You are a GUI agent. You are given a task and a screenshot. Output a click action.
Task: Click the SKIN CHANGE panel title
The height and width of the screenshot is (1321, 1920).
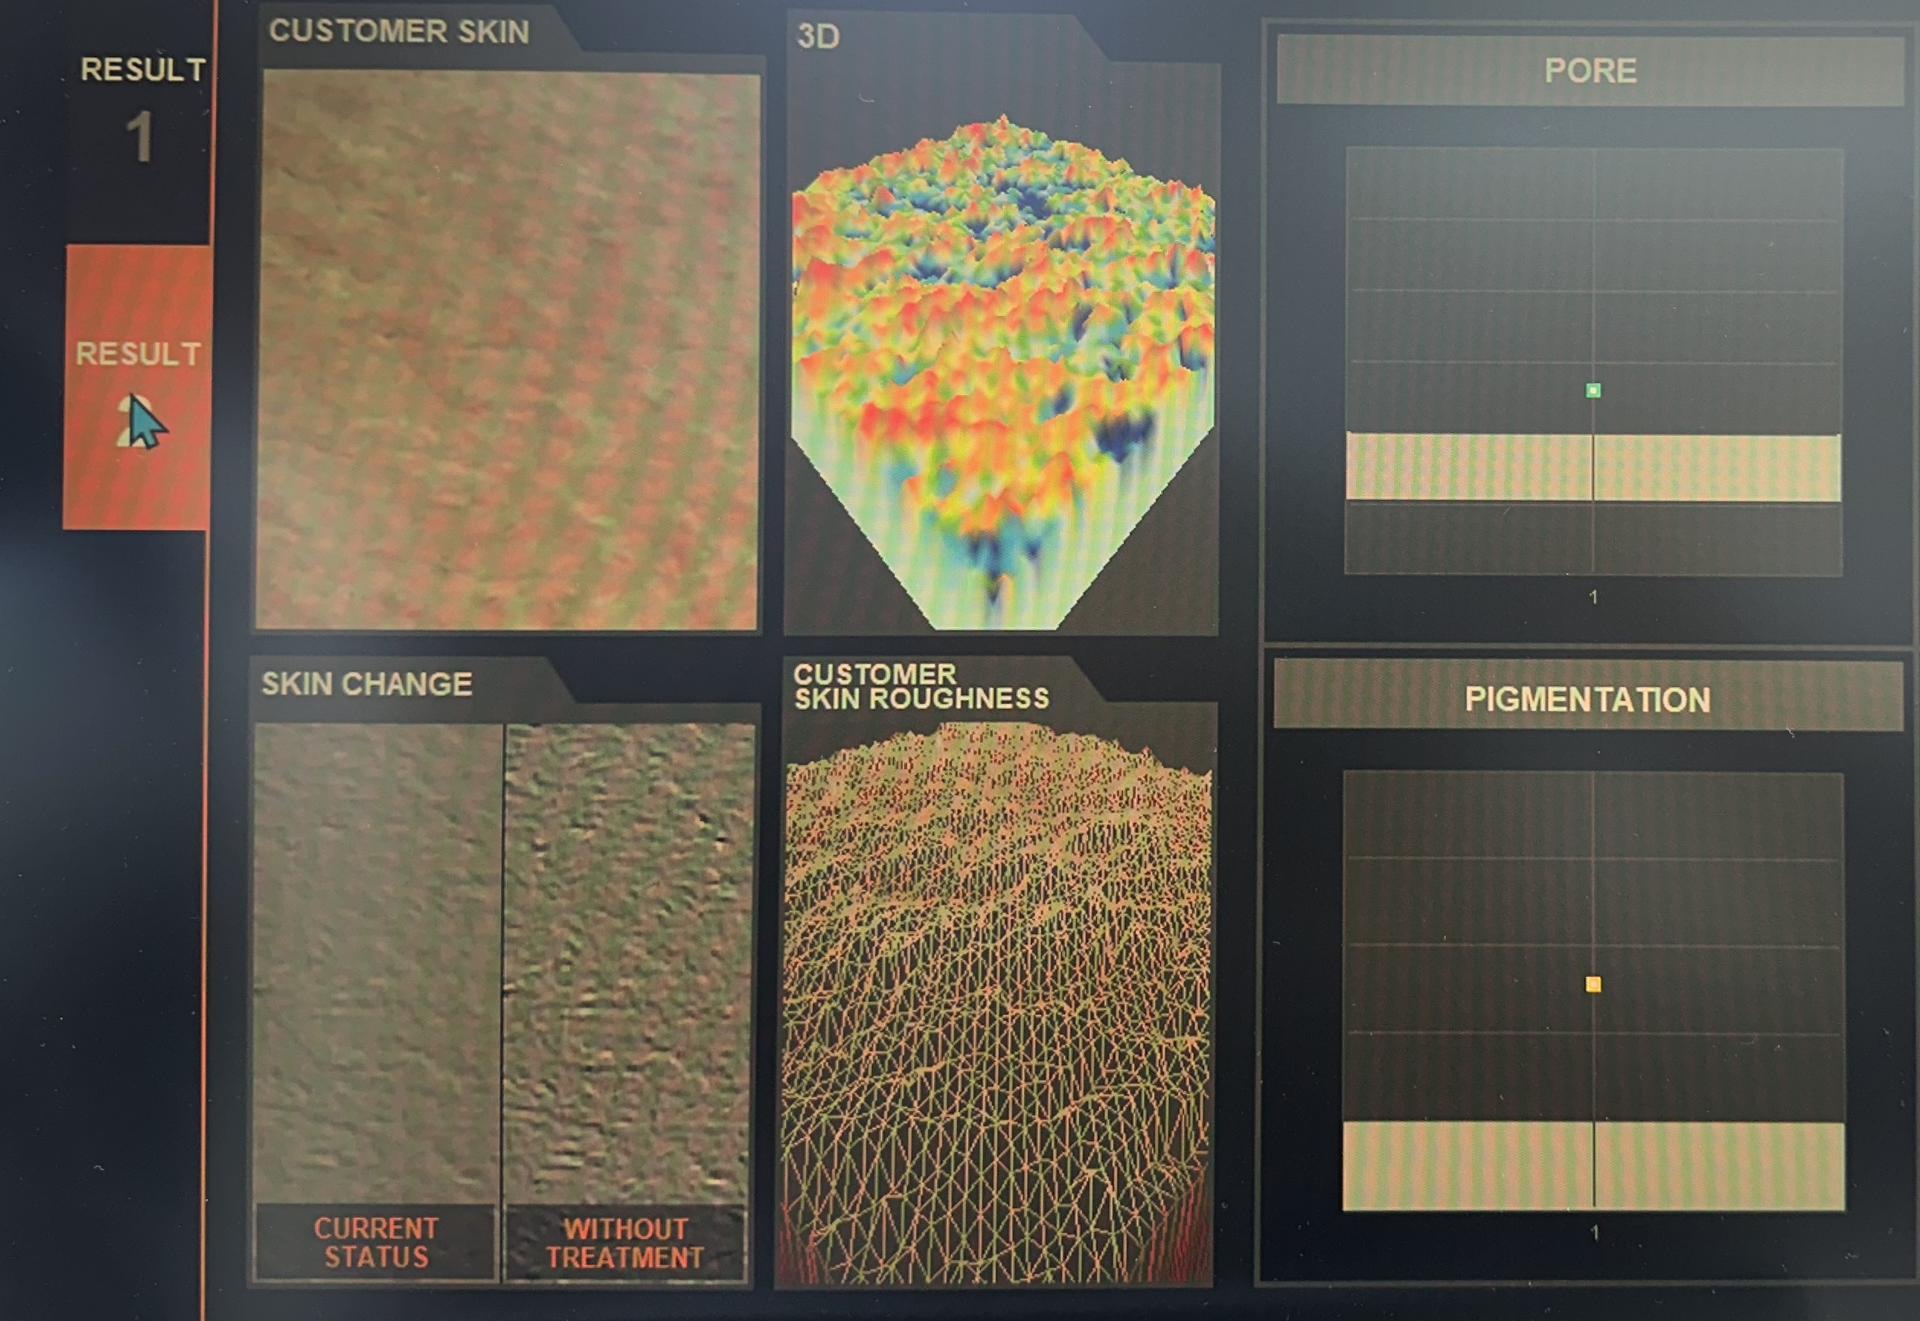tap(367, 684)
